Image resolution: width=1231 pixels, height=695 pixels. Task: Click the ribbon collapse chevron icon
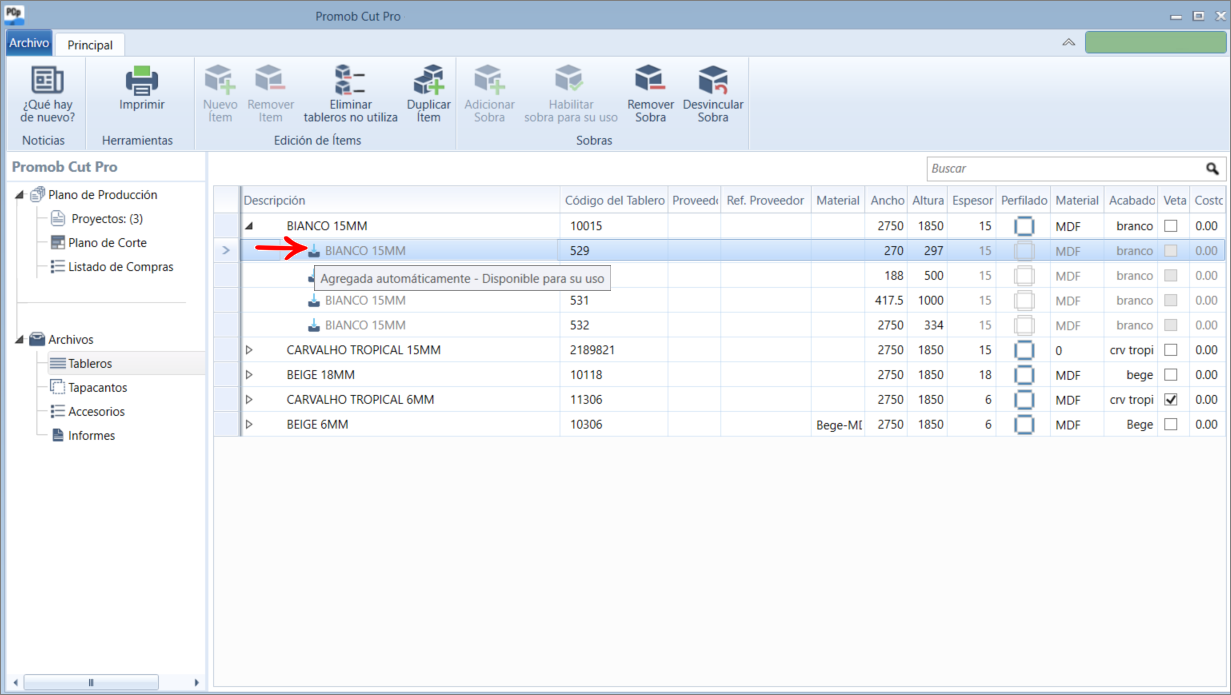[x=1069, y=42]
